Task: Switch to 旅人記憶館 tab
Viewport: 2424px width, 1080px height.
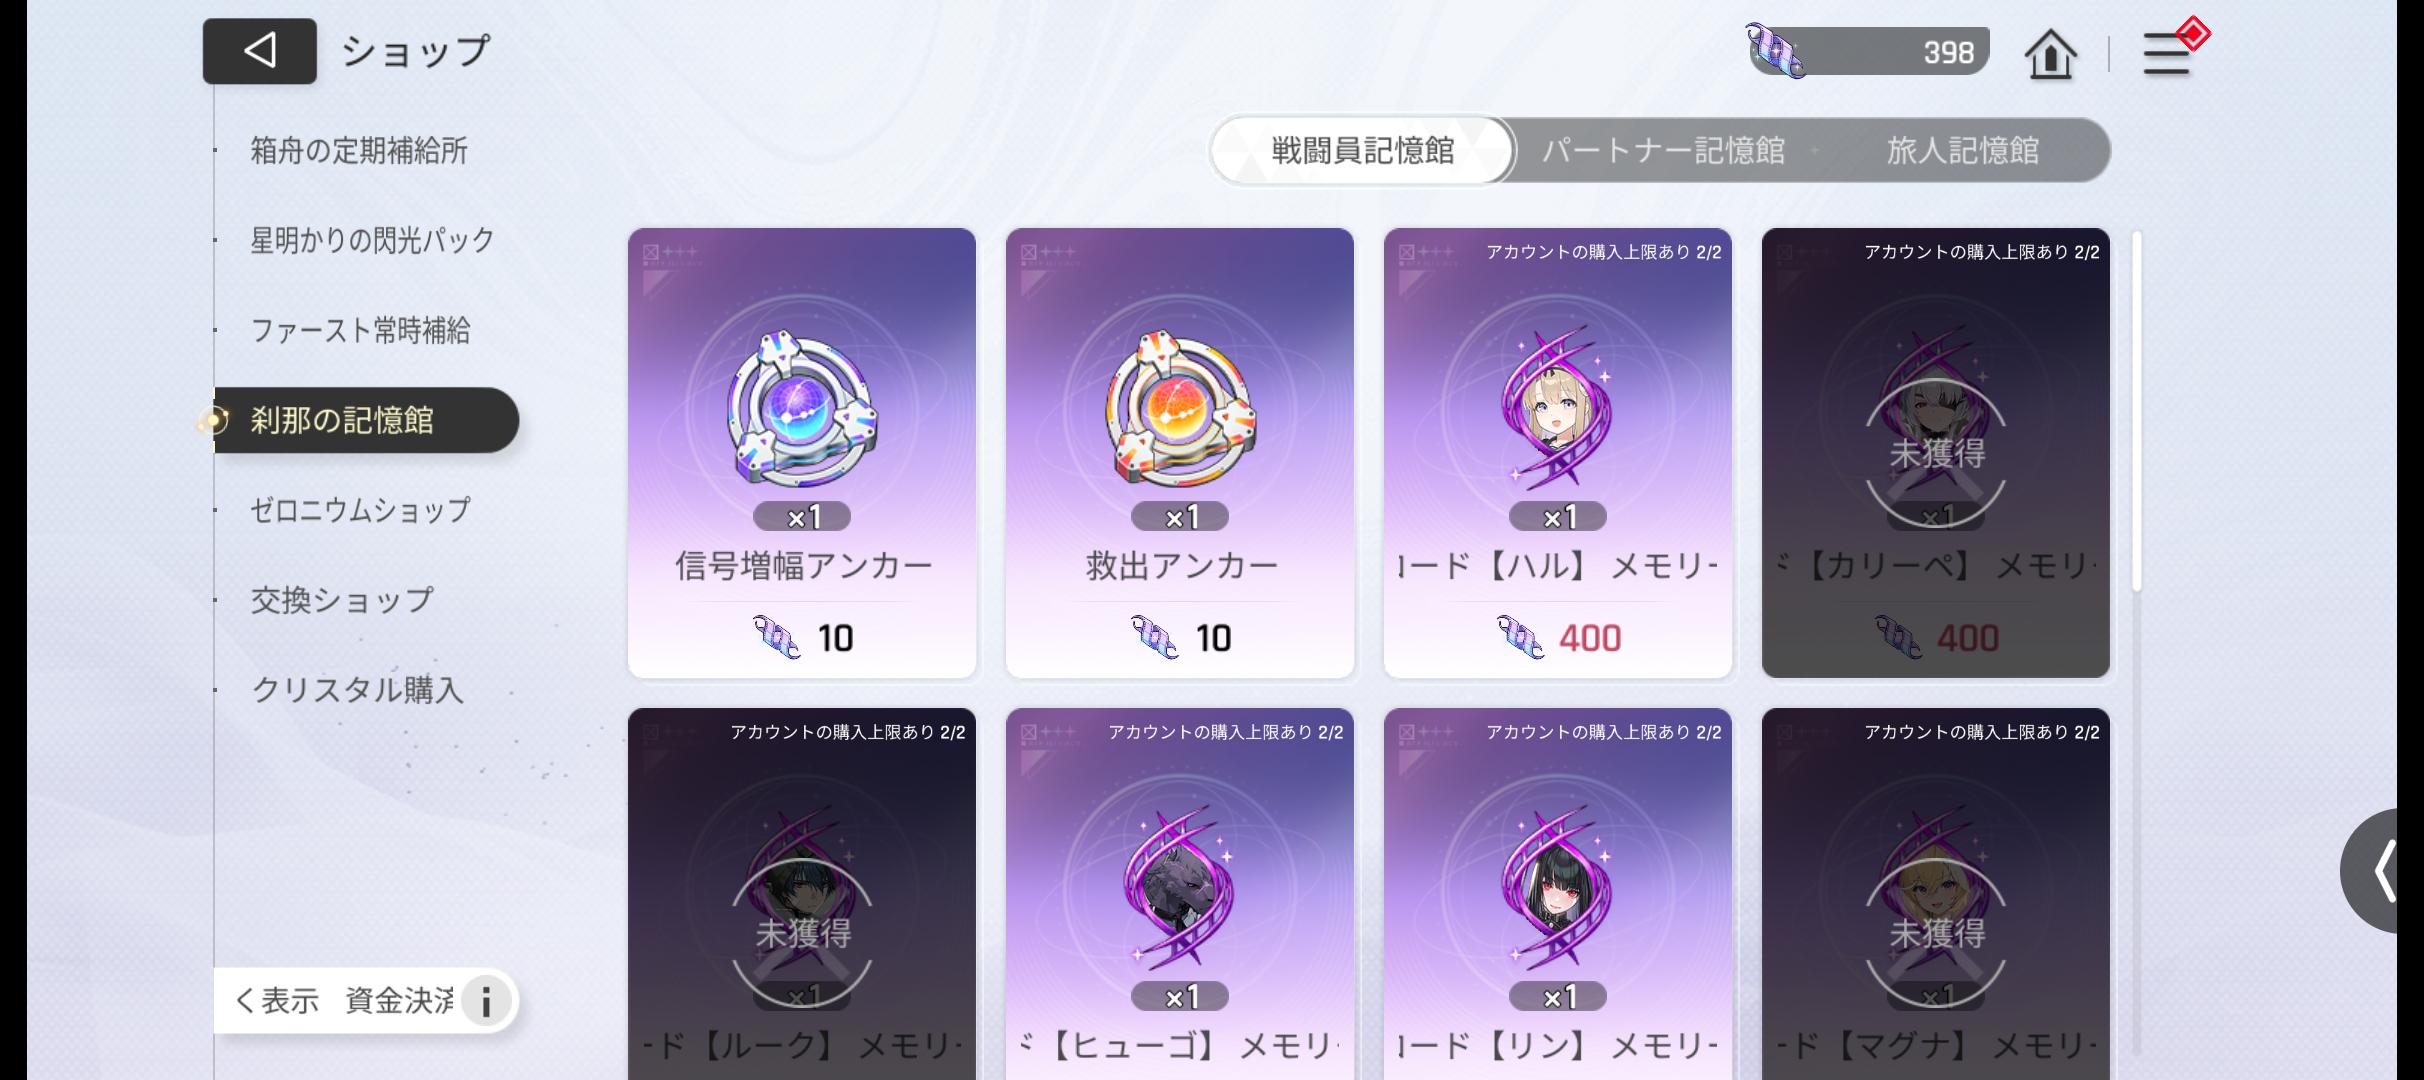Action: pos(1962,151)
